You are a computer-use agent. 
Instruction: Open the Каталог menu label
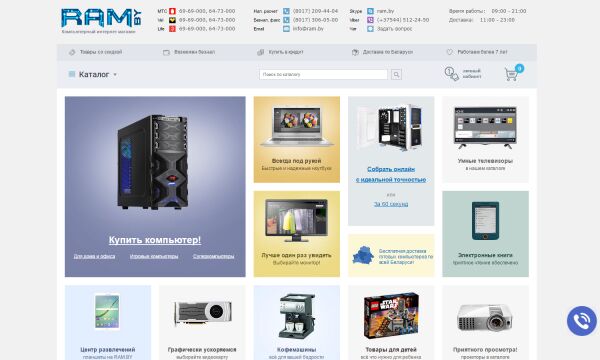[x=94, y=75]
